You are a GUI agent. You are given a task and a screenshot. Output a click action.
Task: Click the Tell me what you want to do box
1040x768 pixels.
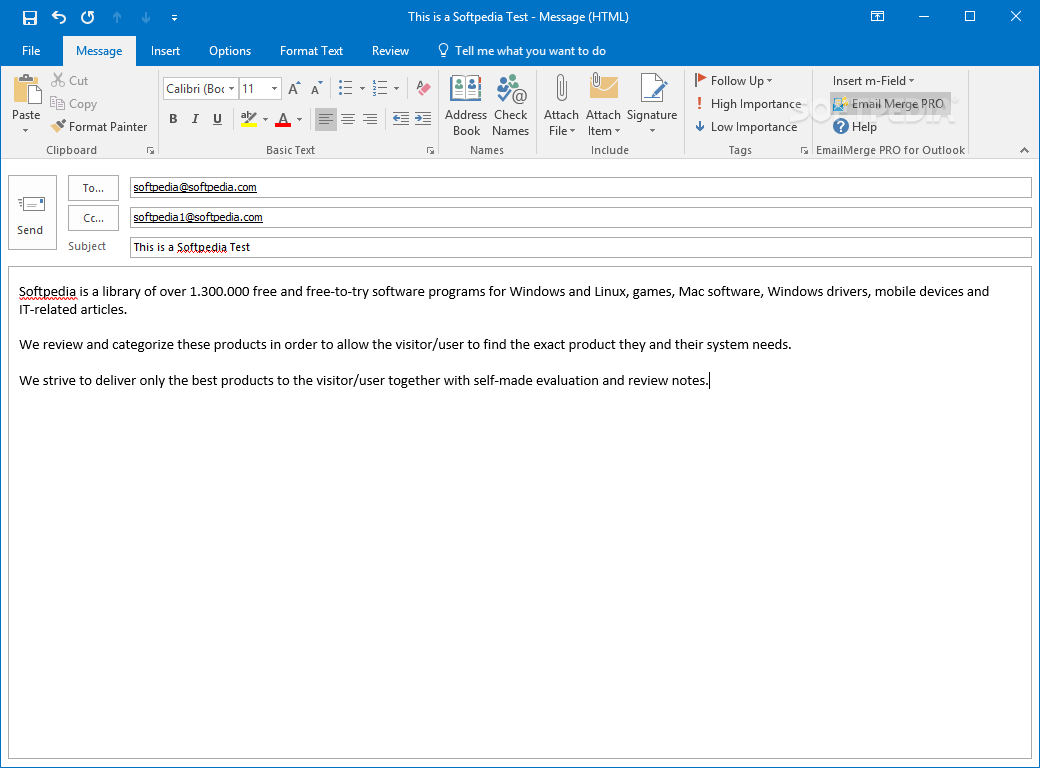tap(523, 51)
